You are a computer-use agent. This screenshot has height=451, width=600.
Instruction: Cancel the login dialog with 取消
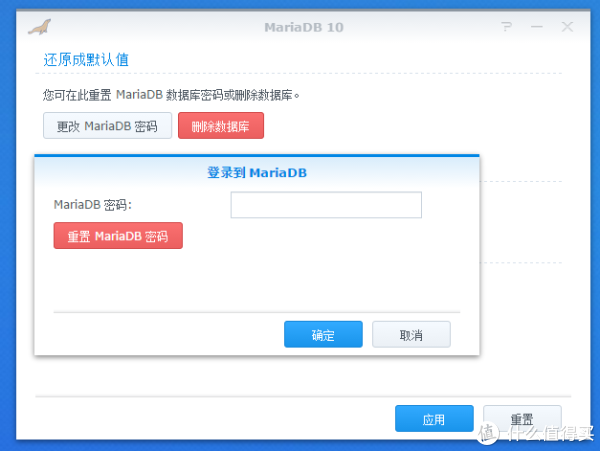(x=411, y=334)
